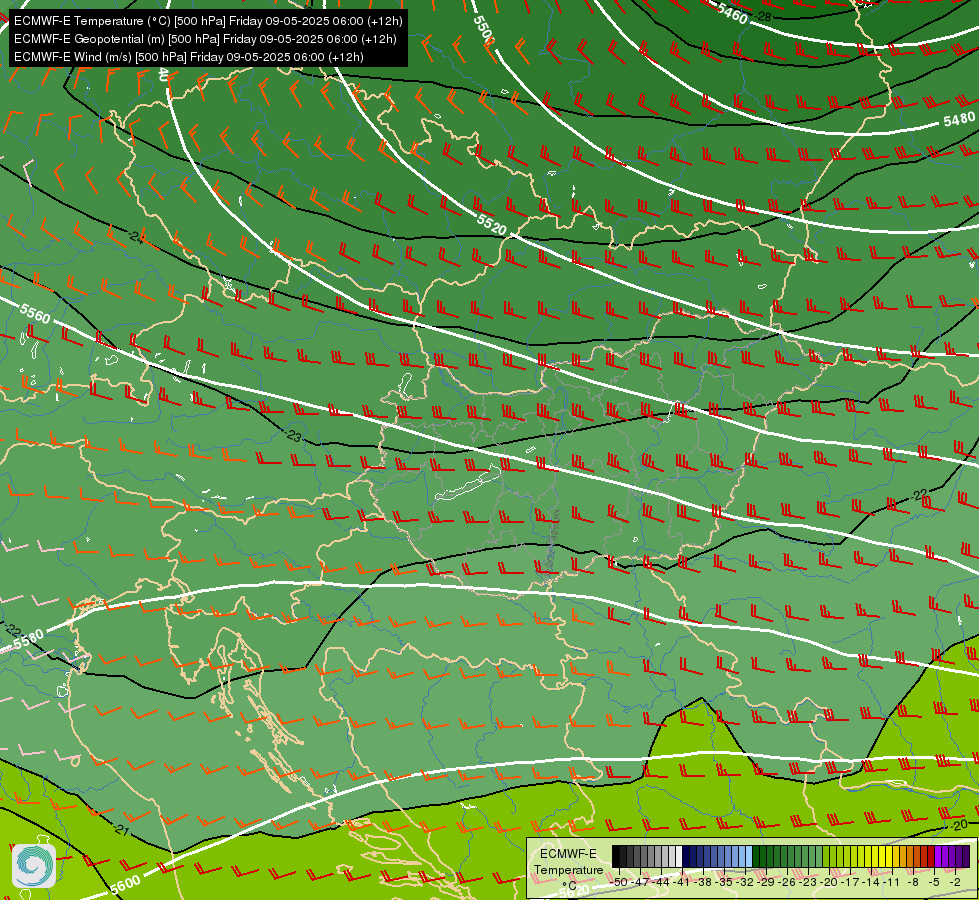
Task: Pick the bright red legend swatch
Action: [932, 856]
